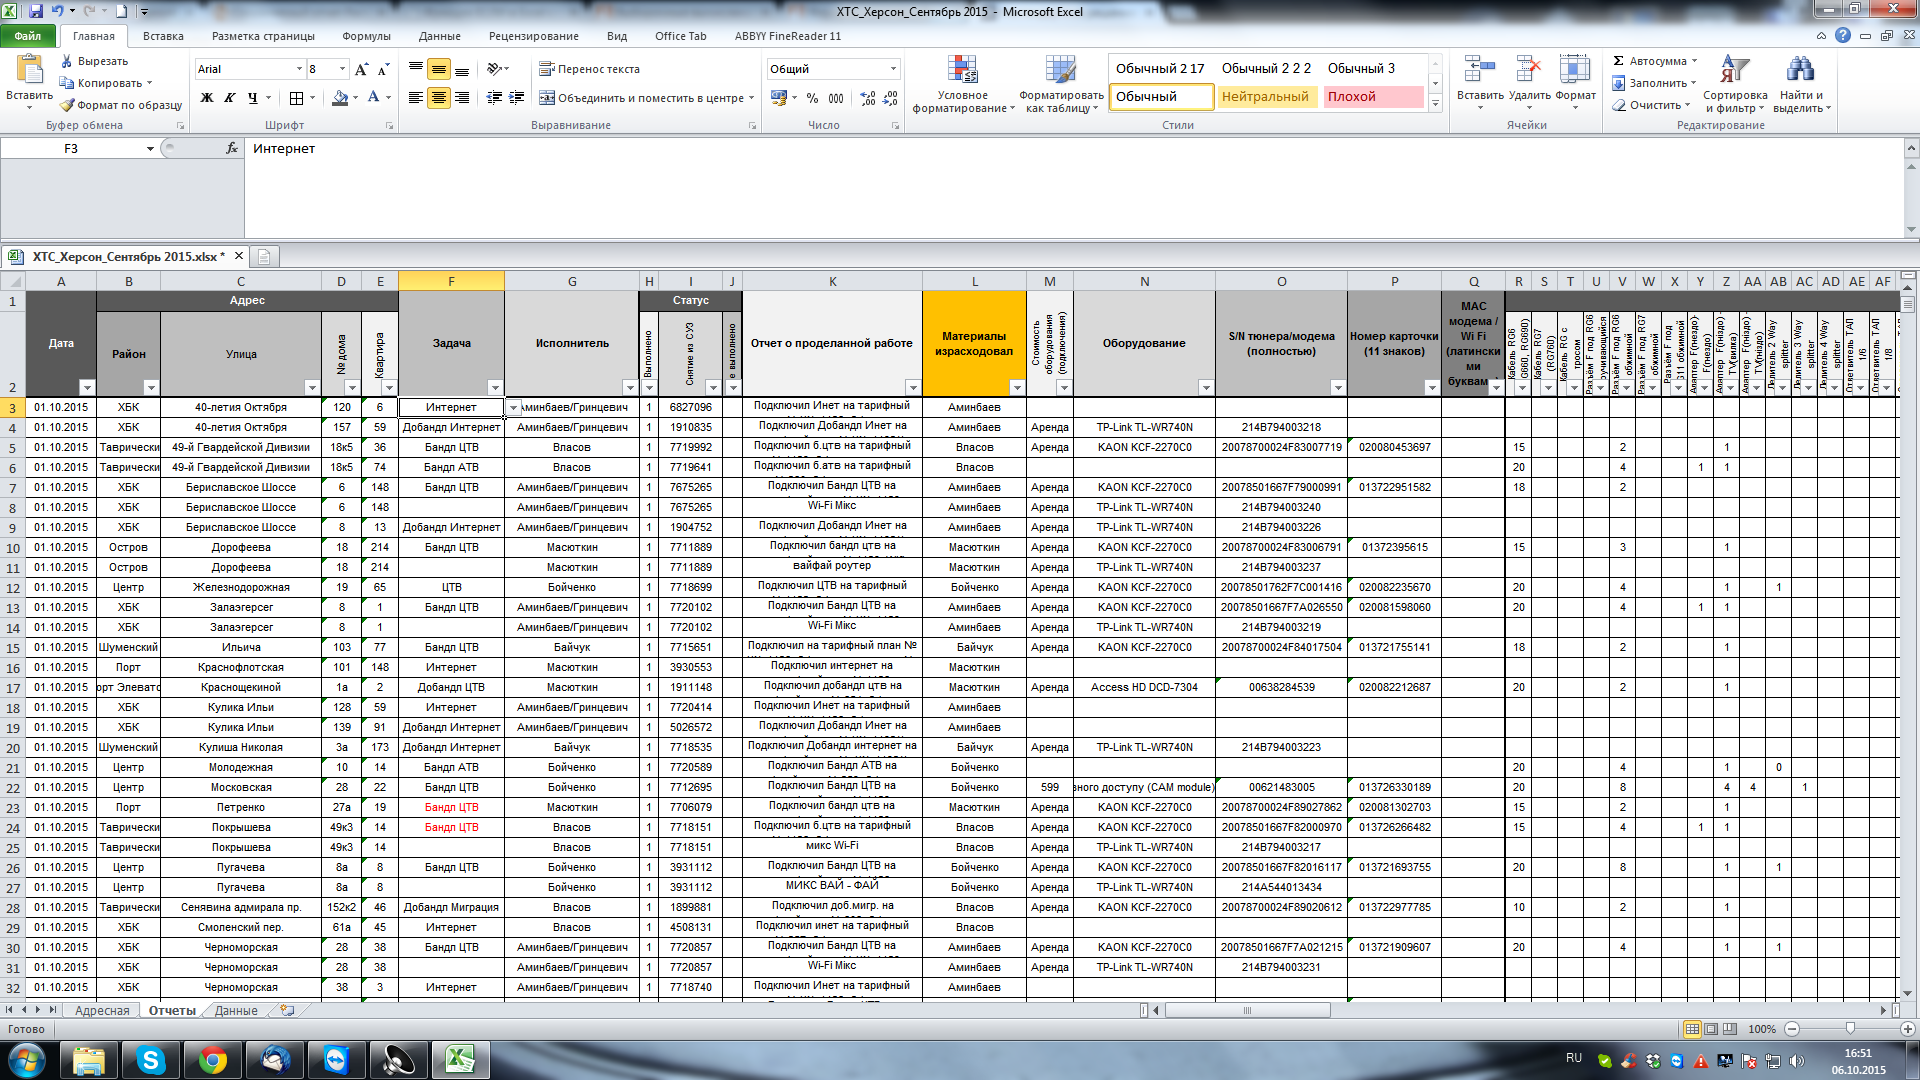Open the number format Общий dropdown
Viewport: 1920px width, 1080px height.
click(x=893, y=69)
